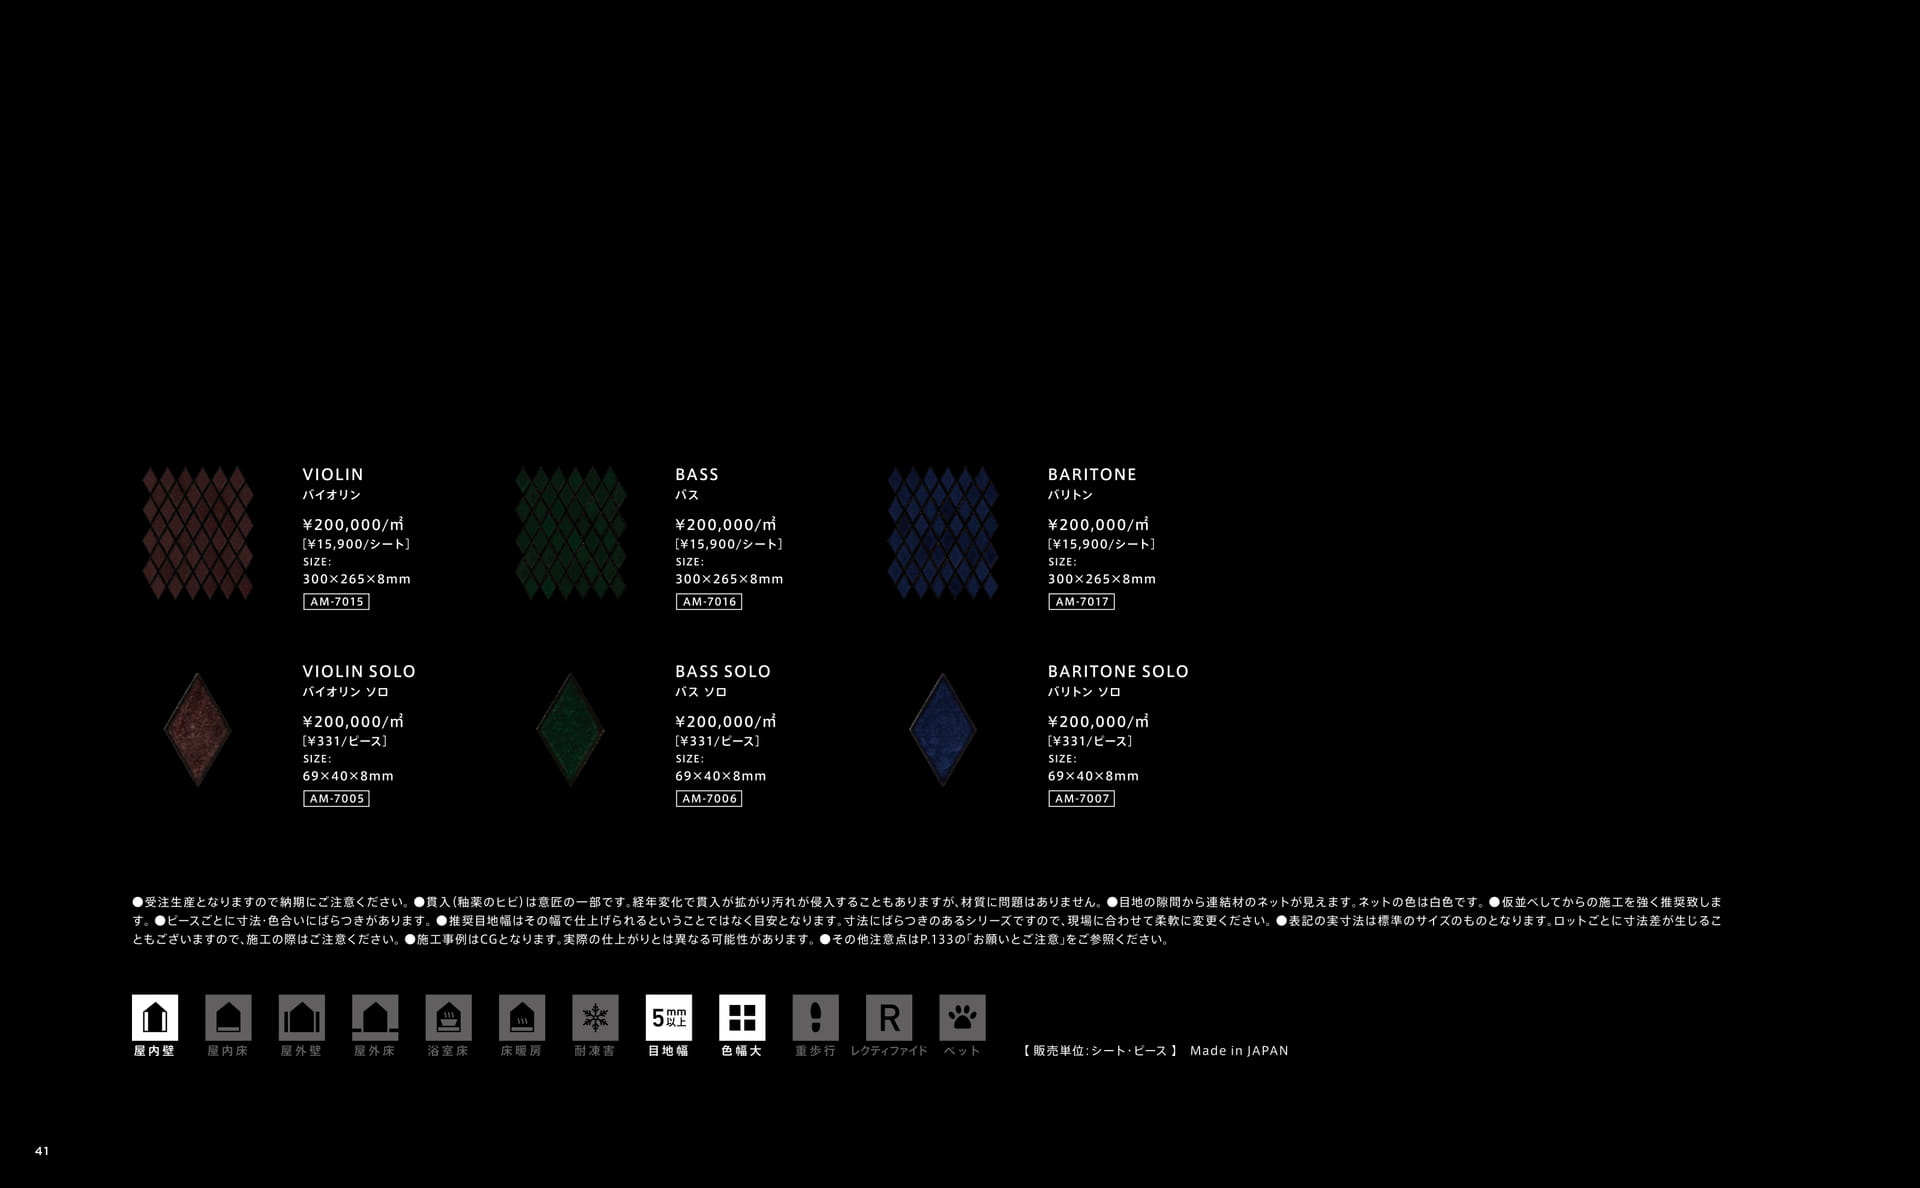Image resolution: width=1920 pixels, height=1188 pixels.
Task: Click the ペット paw print icon
Action: (963, 1017)
